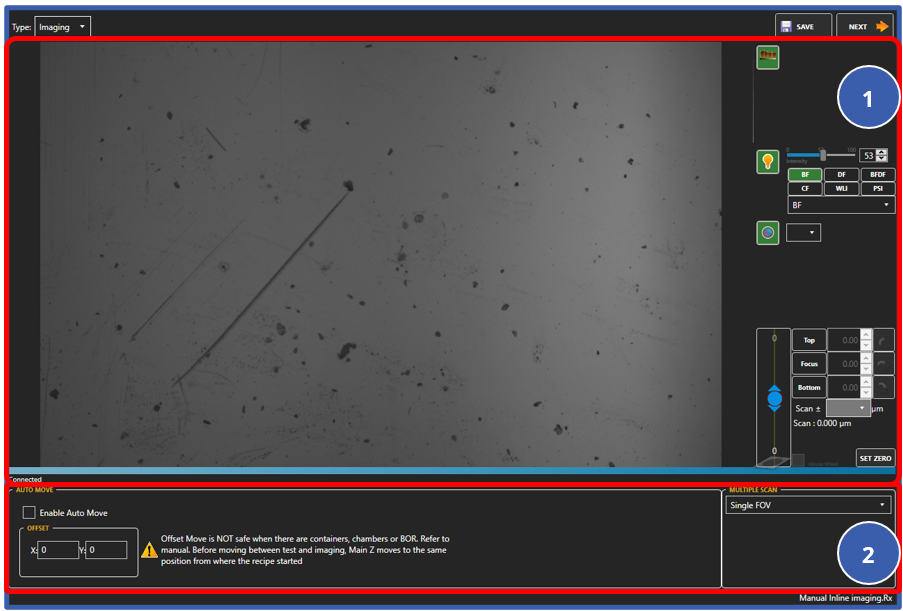The image size is (903, 611).
Task: Open the BF channel dropdown
Action: [x=841, y=205]
